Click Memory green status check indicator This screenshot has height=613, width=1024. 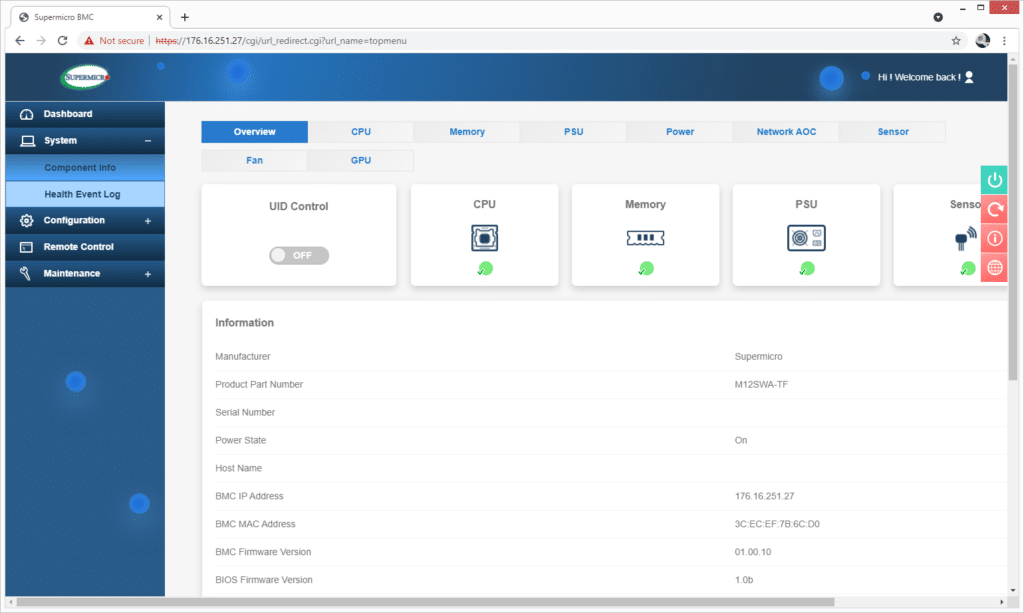click(645, 268)
